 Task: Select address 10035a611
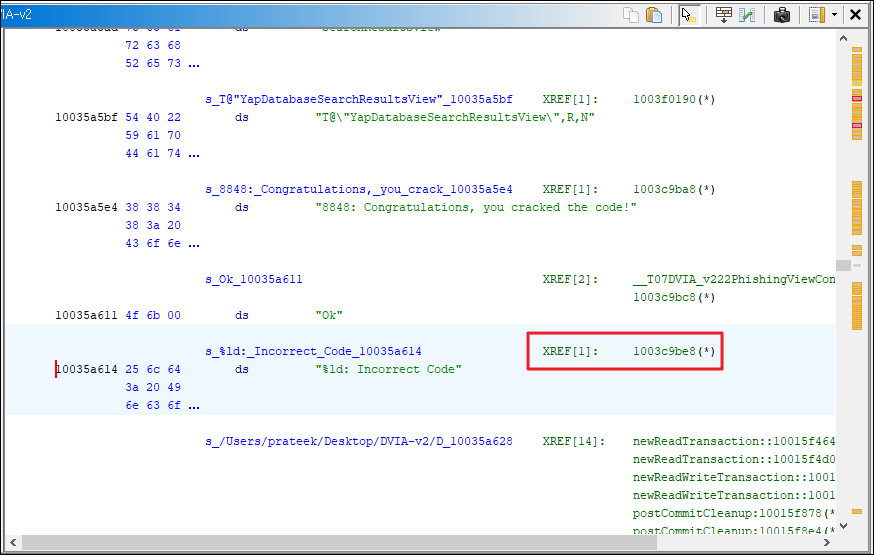coord(86,315)
